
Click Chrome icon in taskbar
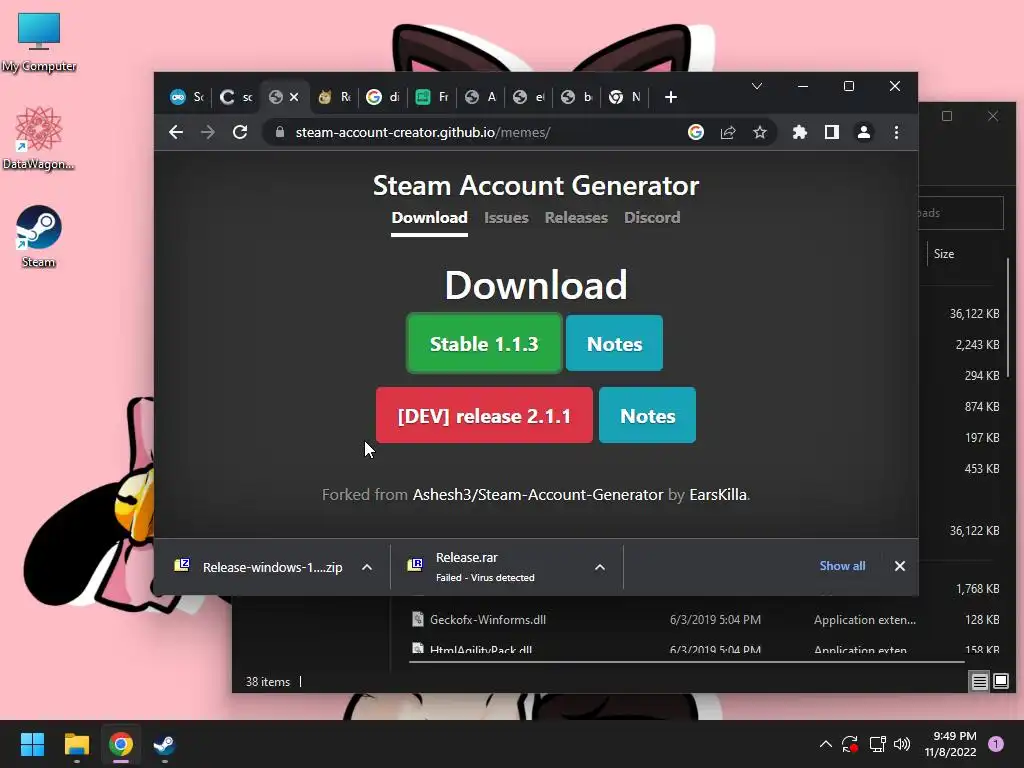(x=121, y=744)
